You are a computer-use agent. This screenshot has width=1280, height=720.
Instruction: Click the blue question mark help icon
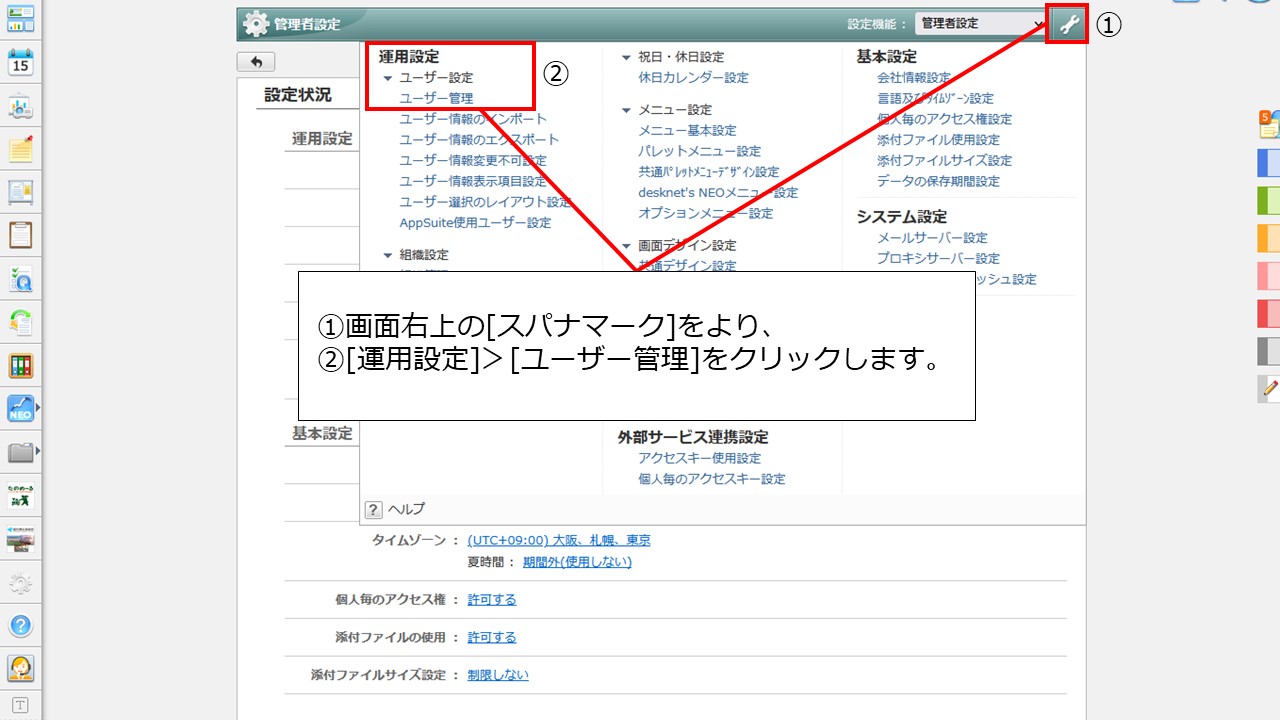[x=21, y=626]
